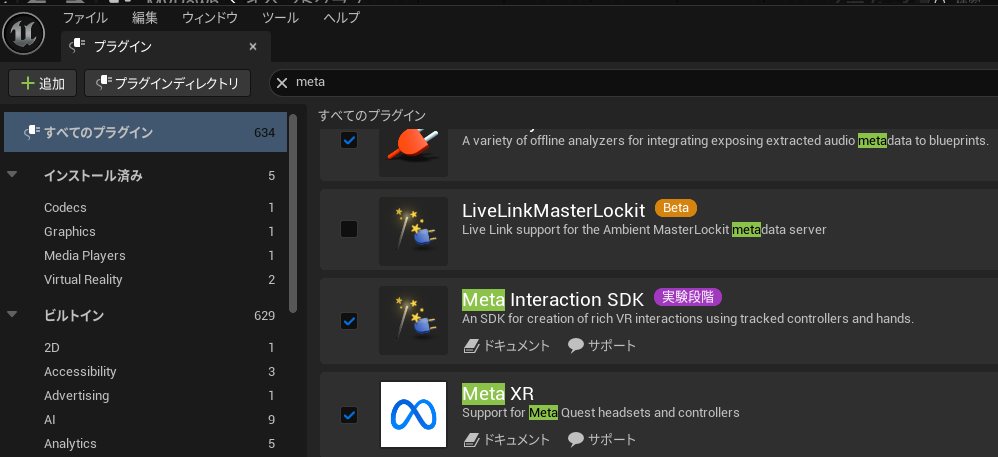Open the 編集 menu

point(145,17)
